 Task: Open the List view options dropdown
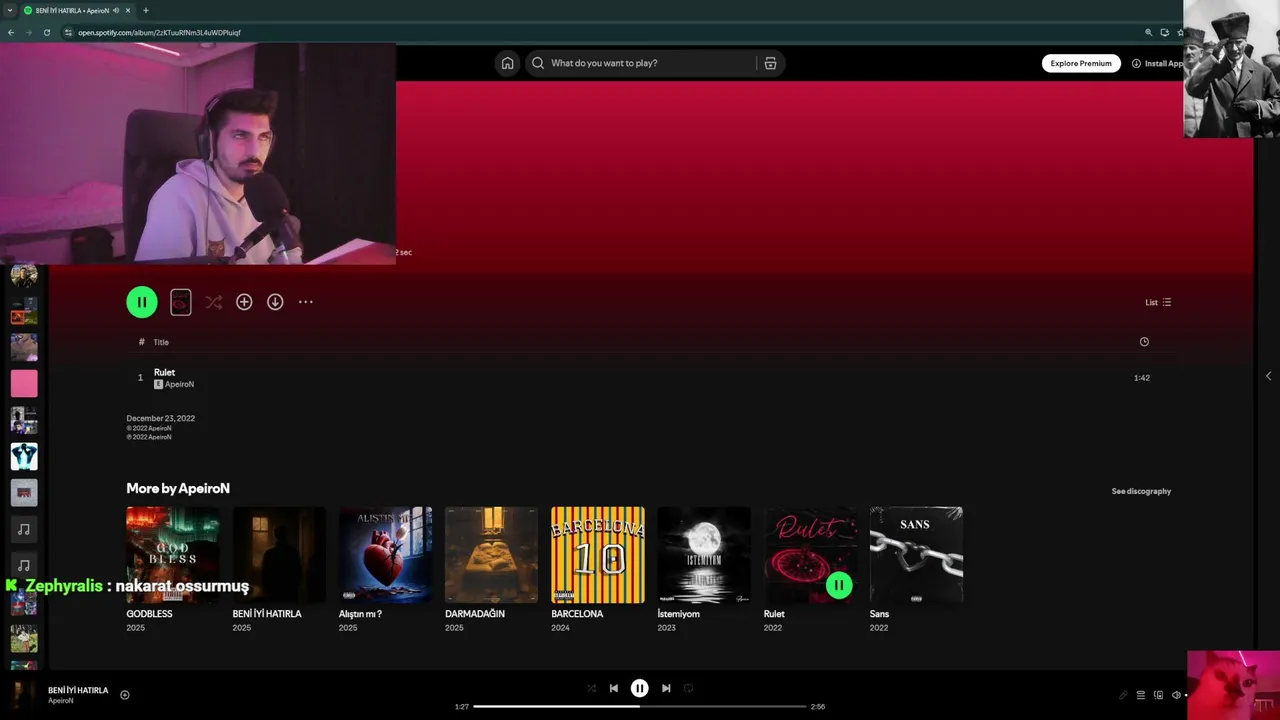[x=1158, y=302]
